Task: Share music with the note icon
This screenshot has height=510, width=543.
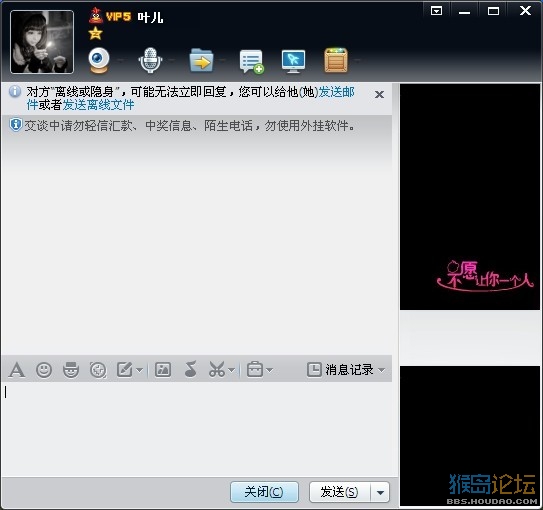Action: pyautogui.click(x=190, y=369)
